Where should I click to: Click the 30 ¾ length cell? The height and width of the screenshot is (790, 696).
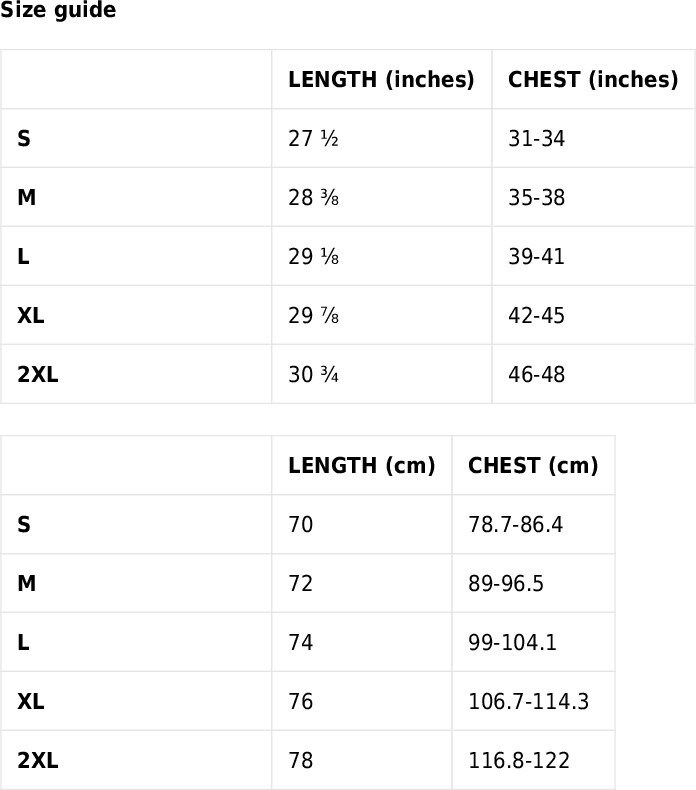click(x=382, y=374)
